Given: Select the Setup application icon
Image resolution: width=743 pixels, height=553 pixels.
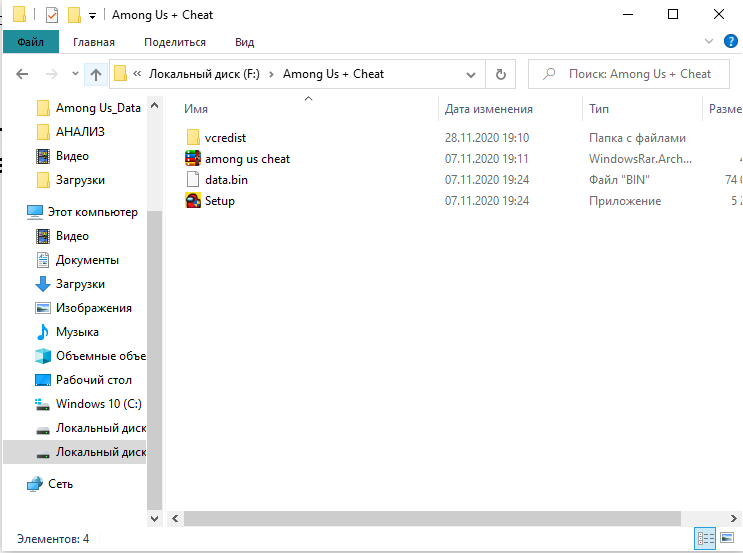Looking at the screenshot, I should click(193, 201).
